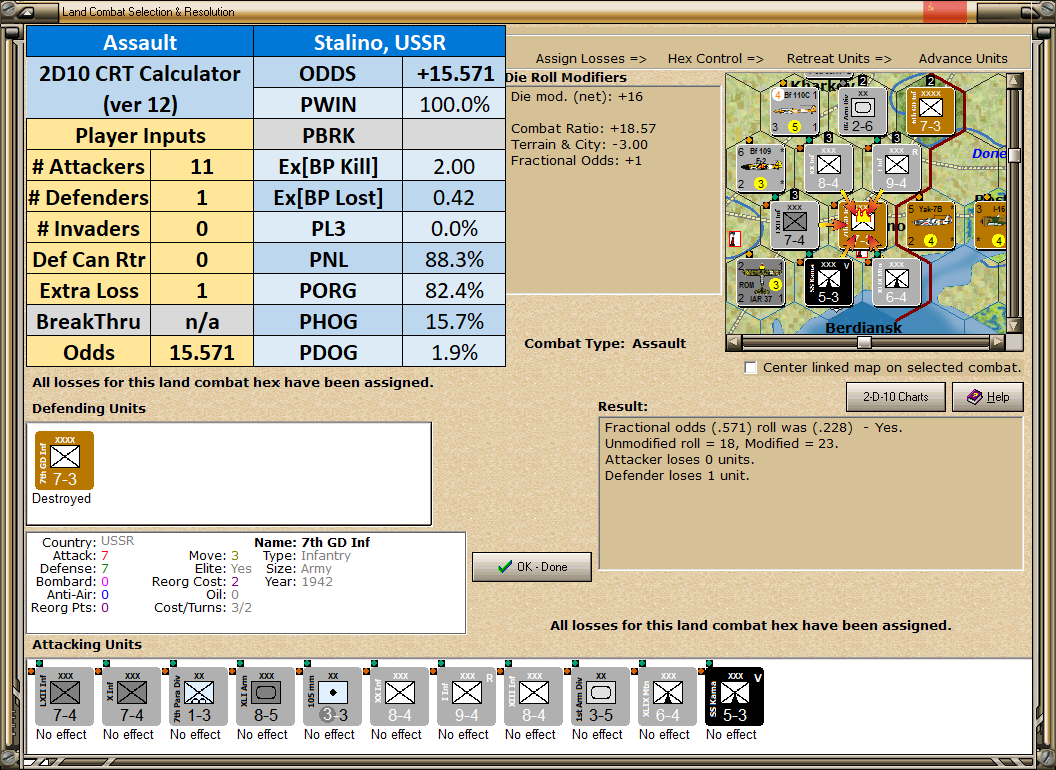The image size is (1056, 770).
Task: Open Assign Losses step
Action: tap(591, 59)
